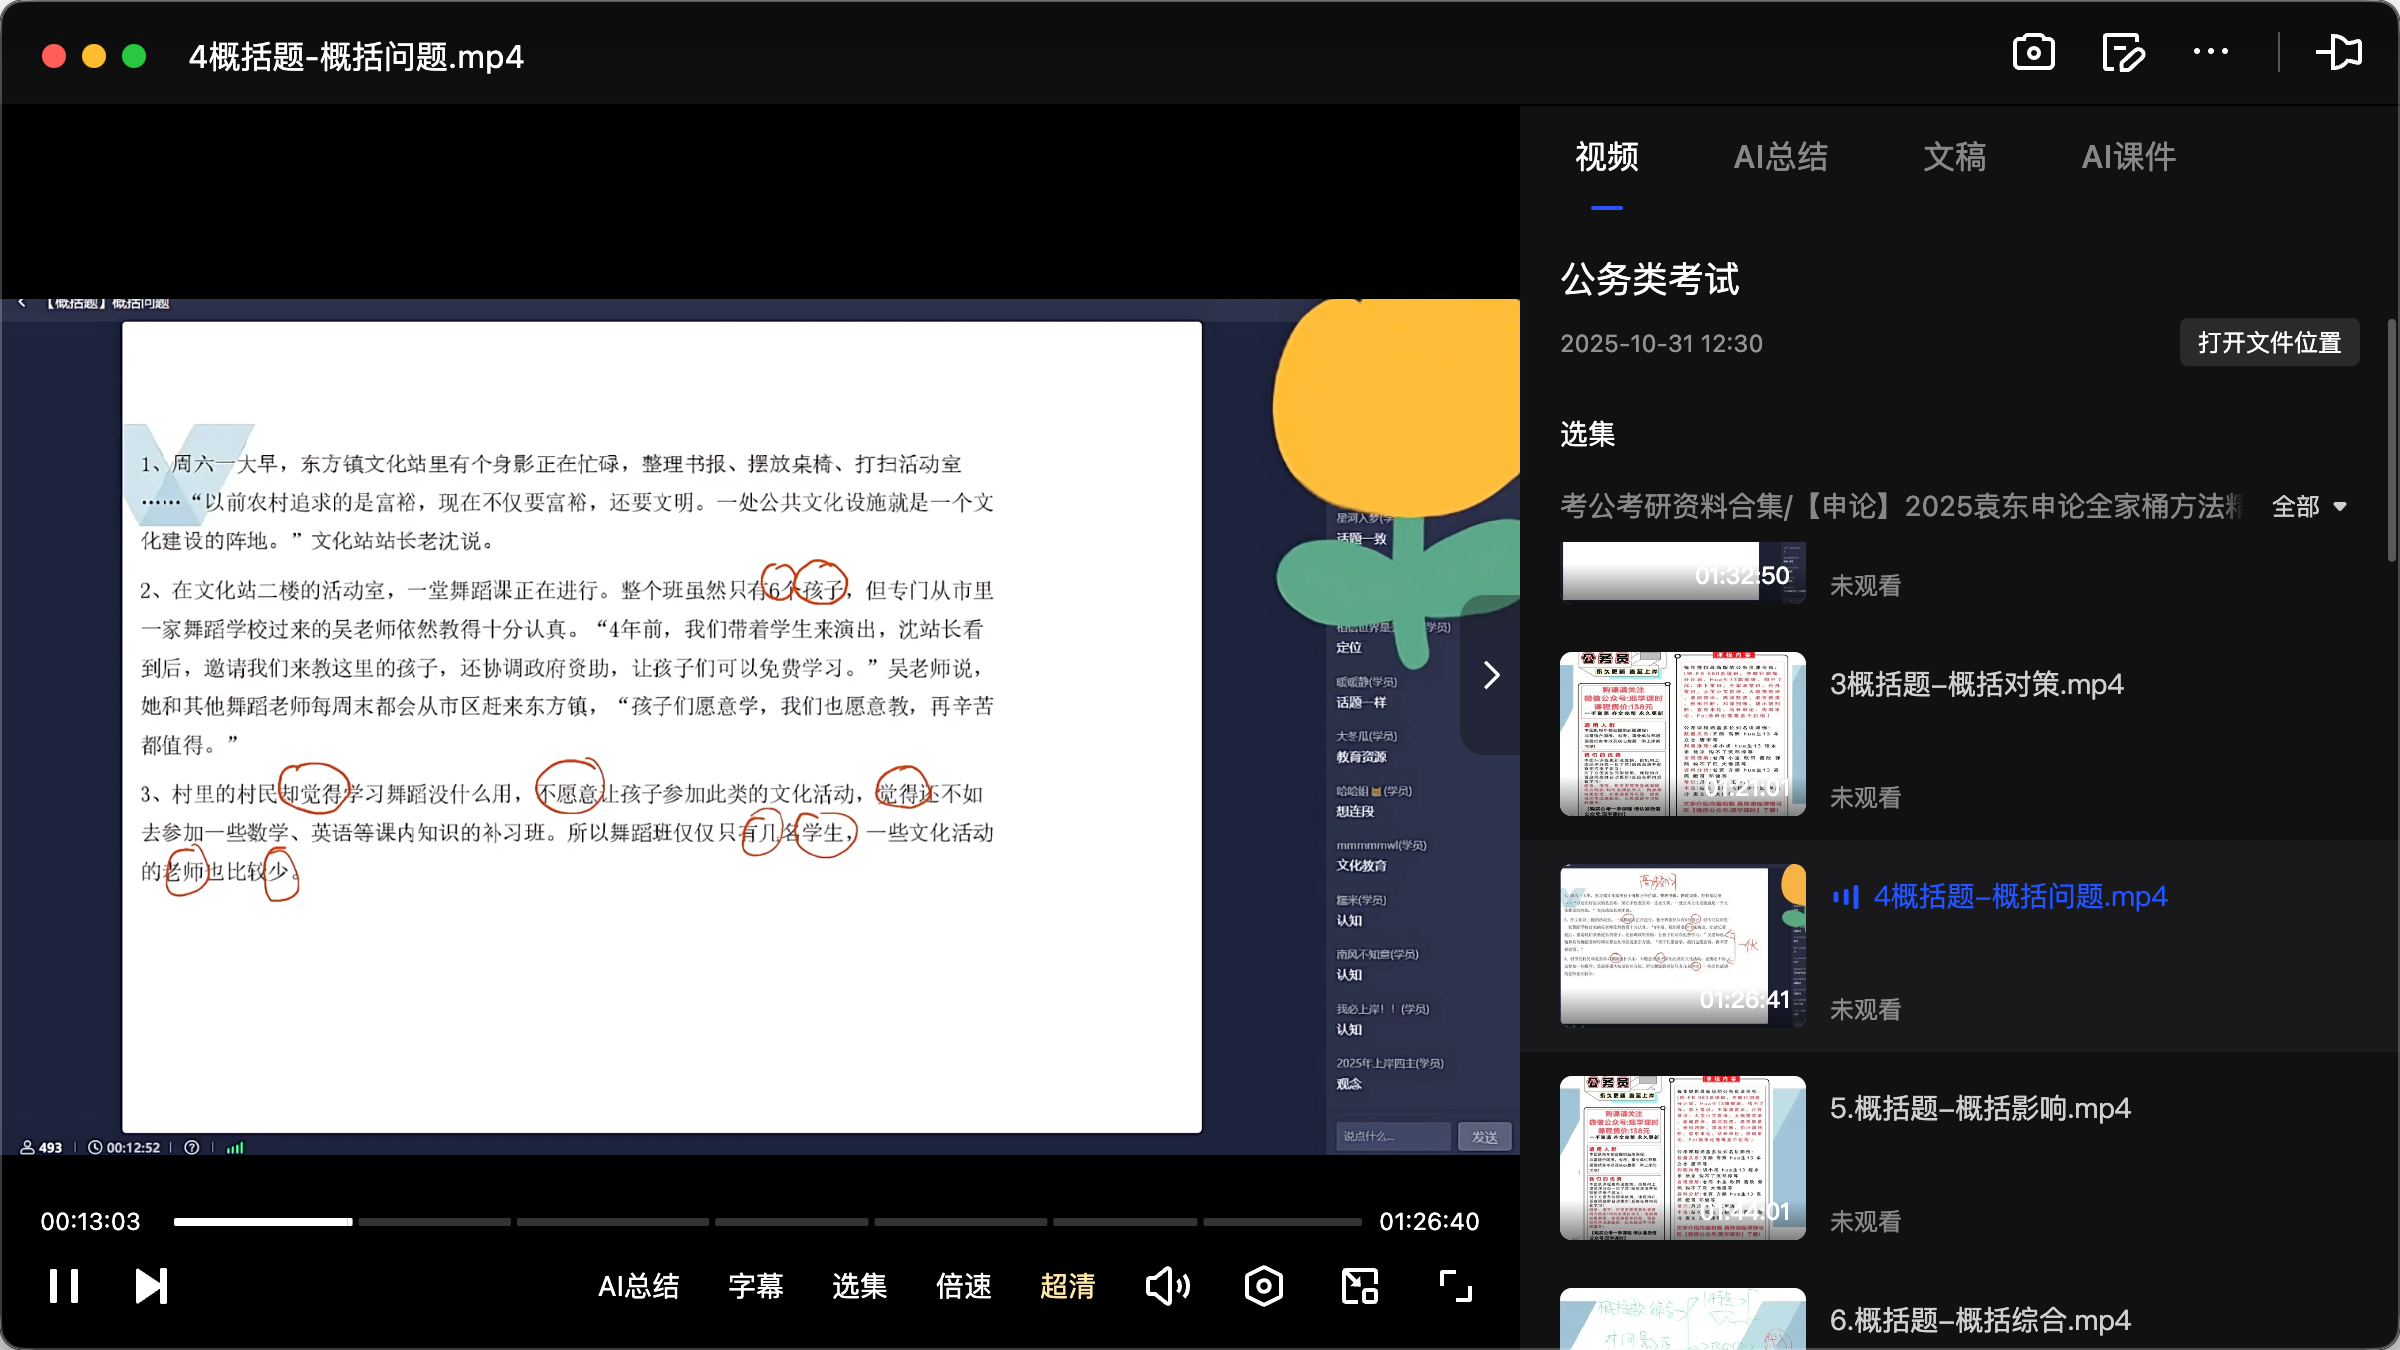Play 5.概括题-概括影响.mp4 from the playlist
Viewport: 2400px width, 1350px height.
pos(1980,1108)
